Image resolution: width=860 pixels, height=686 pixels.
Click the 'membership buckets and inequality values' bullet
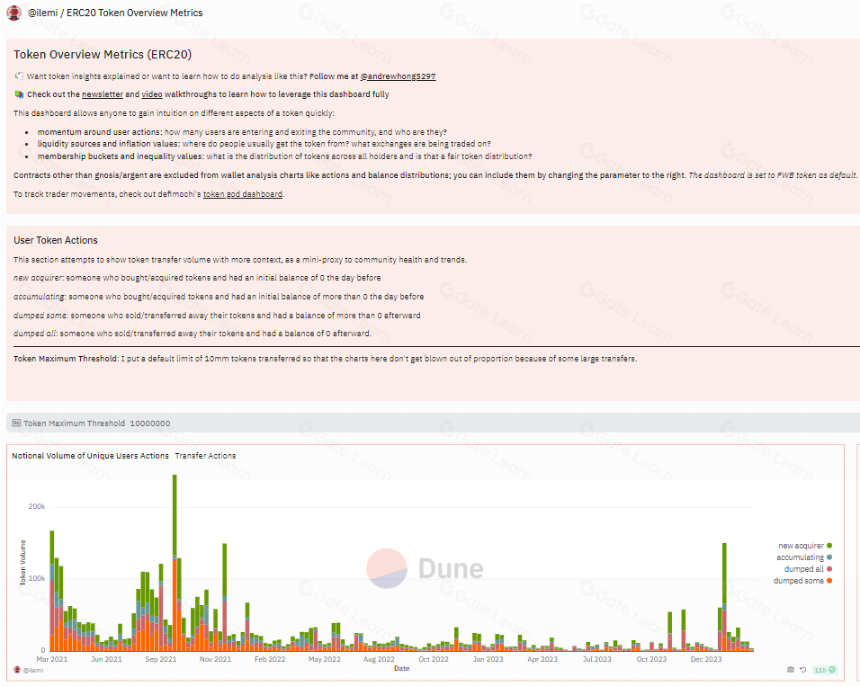coord(285,156)
